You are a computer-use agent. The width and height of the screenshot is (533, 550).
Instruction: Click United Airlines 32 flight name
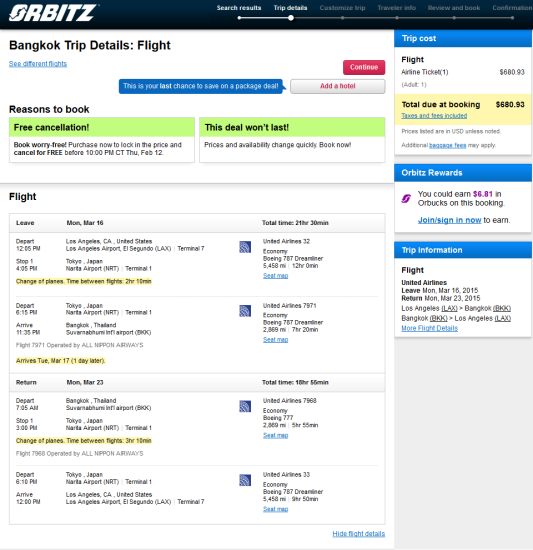pos(286,241)
